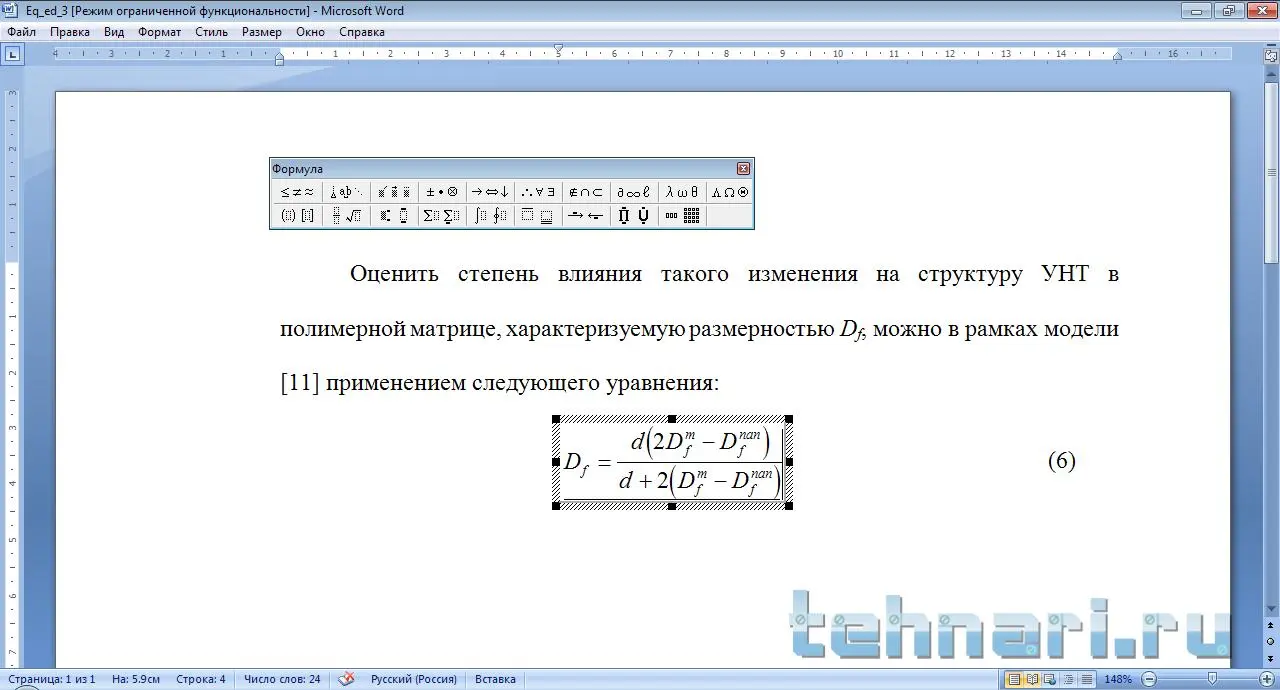Click the zoom slider handle

[1212, 679]
